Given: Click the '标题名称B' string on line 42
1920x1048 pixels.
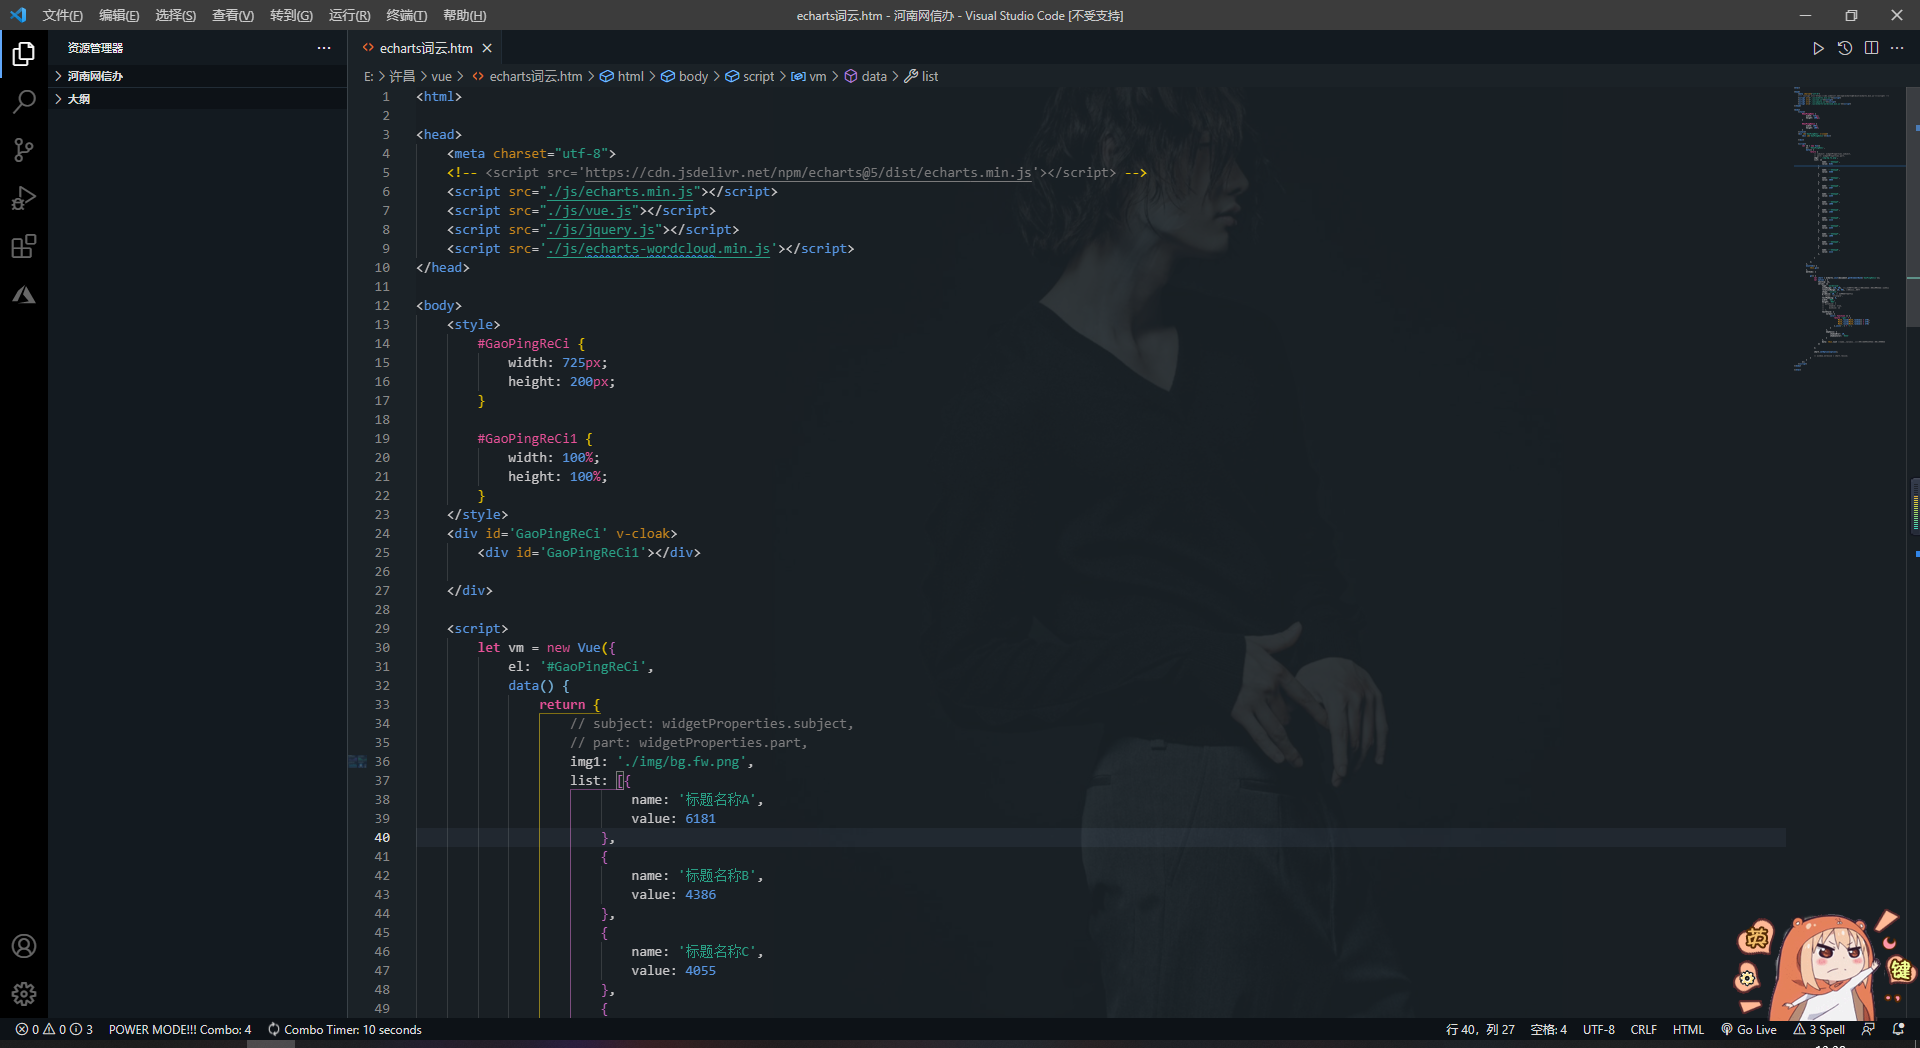Looking at the screenshot, I should (x=719, y=875).
